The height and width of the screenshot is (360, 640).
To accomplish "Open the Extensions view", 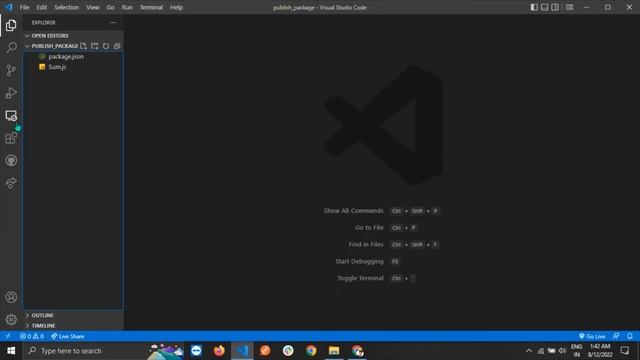I will [11, 138].
